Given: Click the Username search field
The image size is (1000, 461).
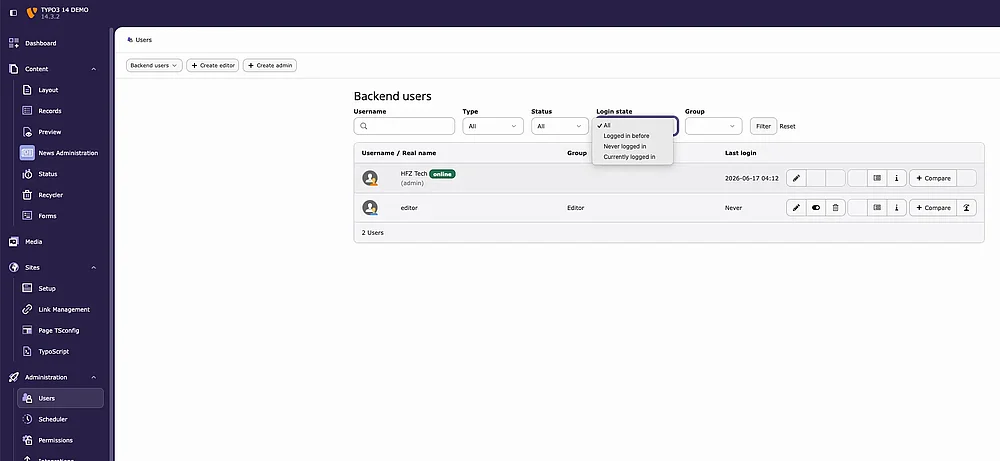Looking at the screenshot, I should coord(404,126).
